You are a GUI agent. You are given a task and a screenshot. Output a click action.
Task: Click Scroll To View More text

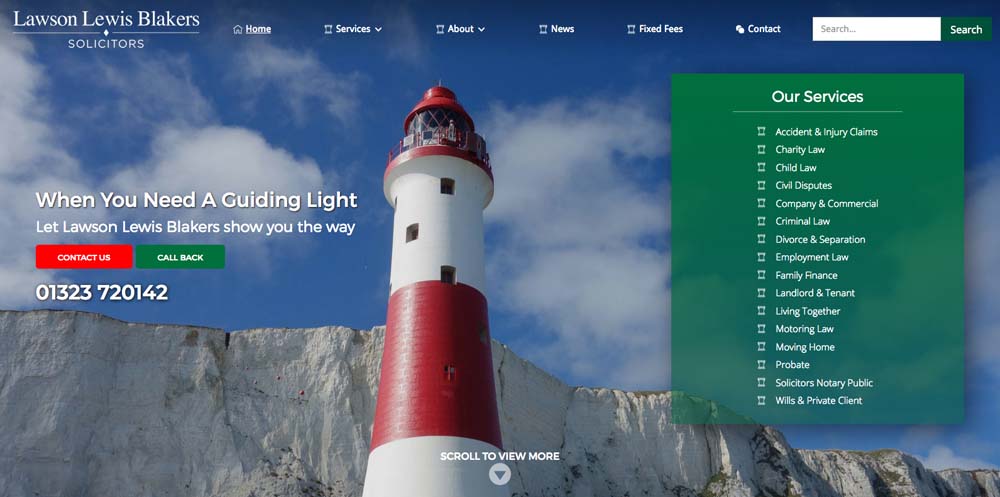pyautogui.click(x=500, y=456)
